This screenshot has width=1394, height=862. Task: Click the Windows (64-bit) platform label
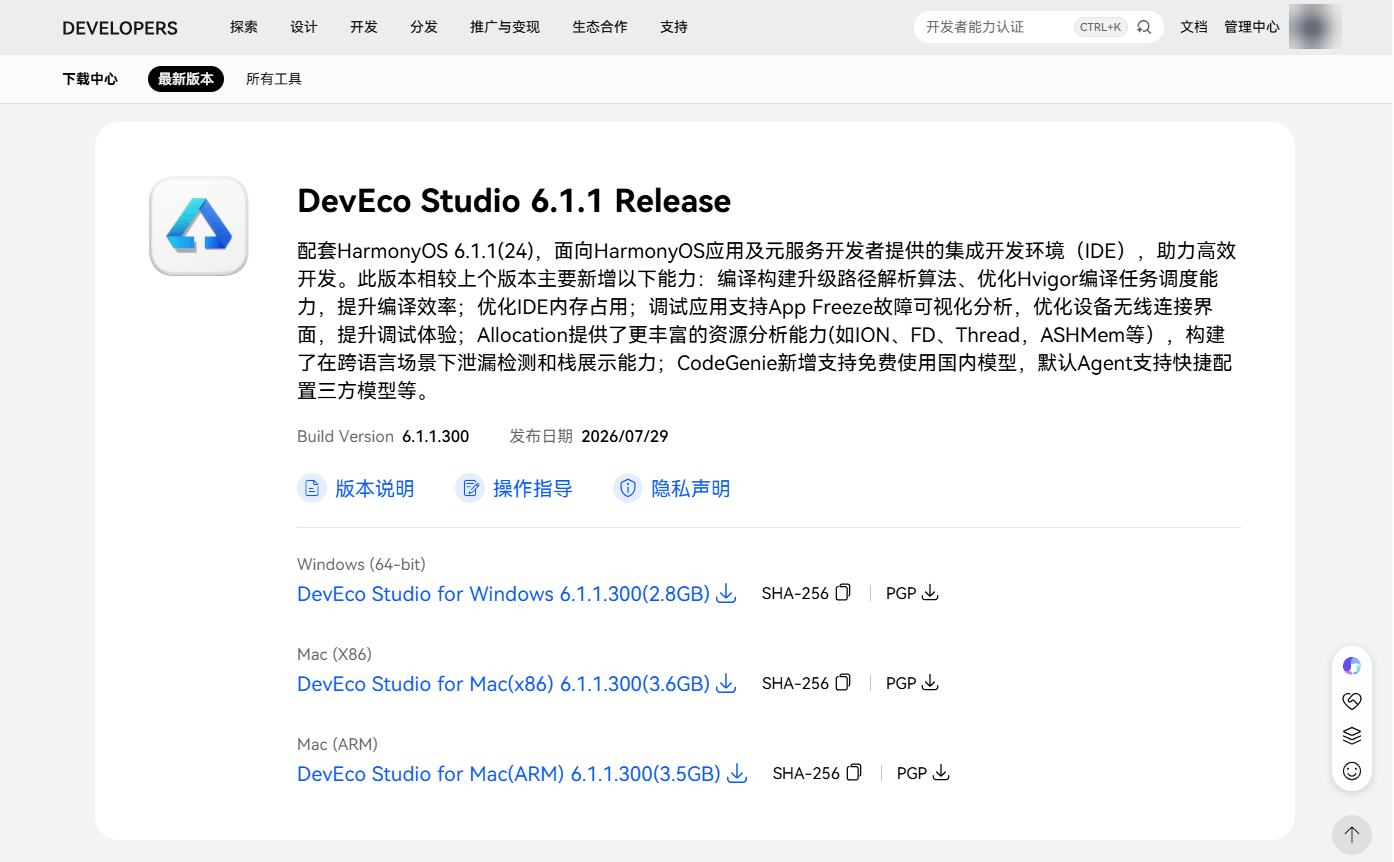361,564
